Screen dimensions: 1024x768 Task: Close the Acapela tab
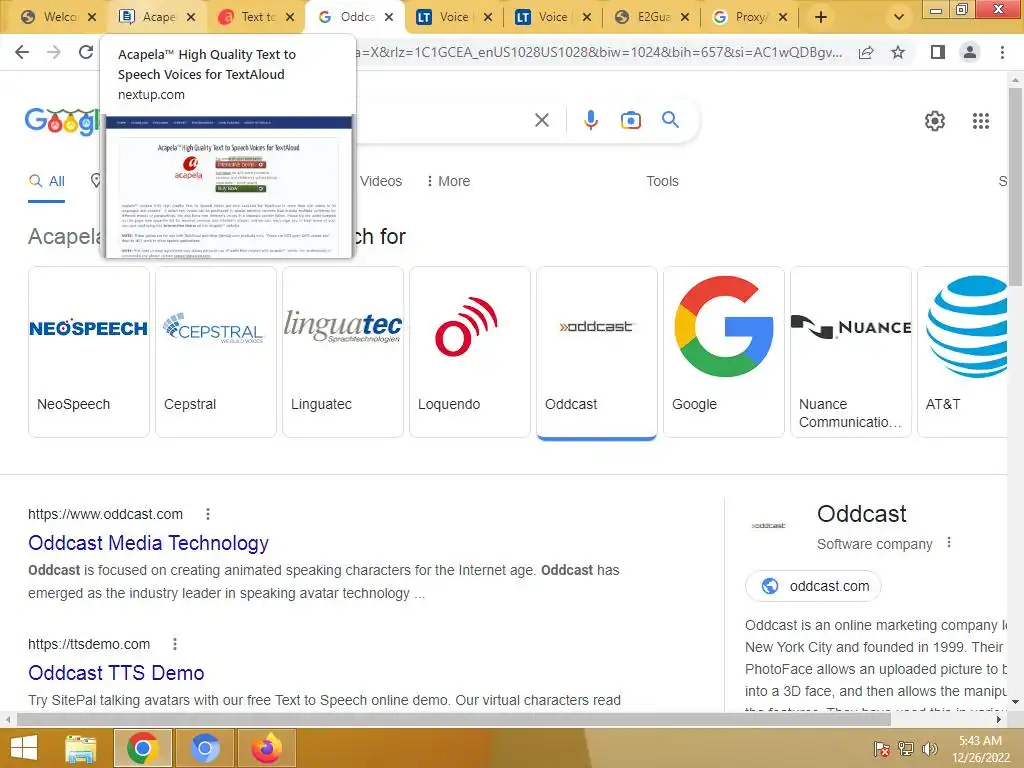click(191, 18)
